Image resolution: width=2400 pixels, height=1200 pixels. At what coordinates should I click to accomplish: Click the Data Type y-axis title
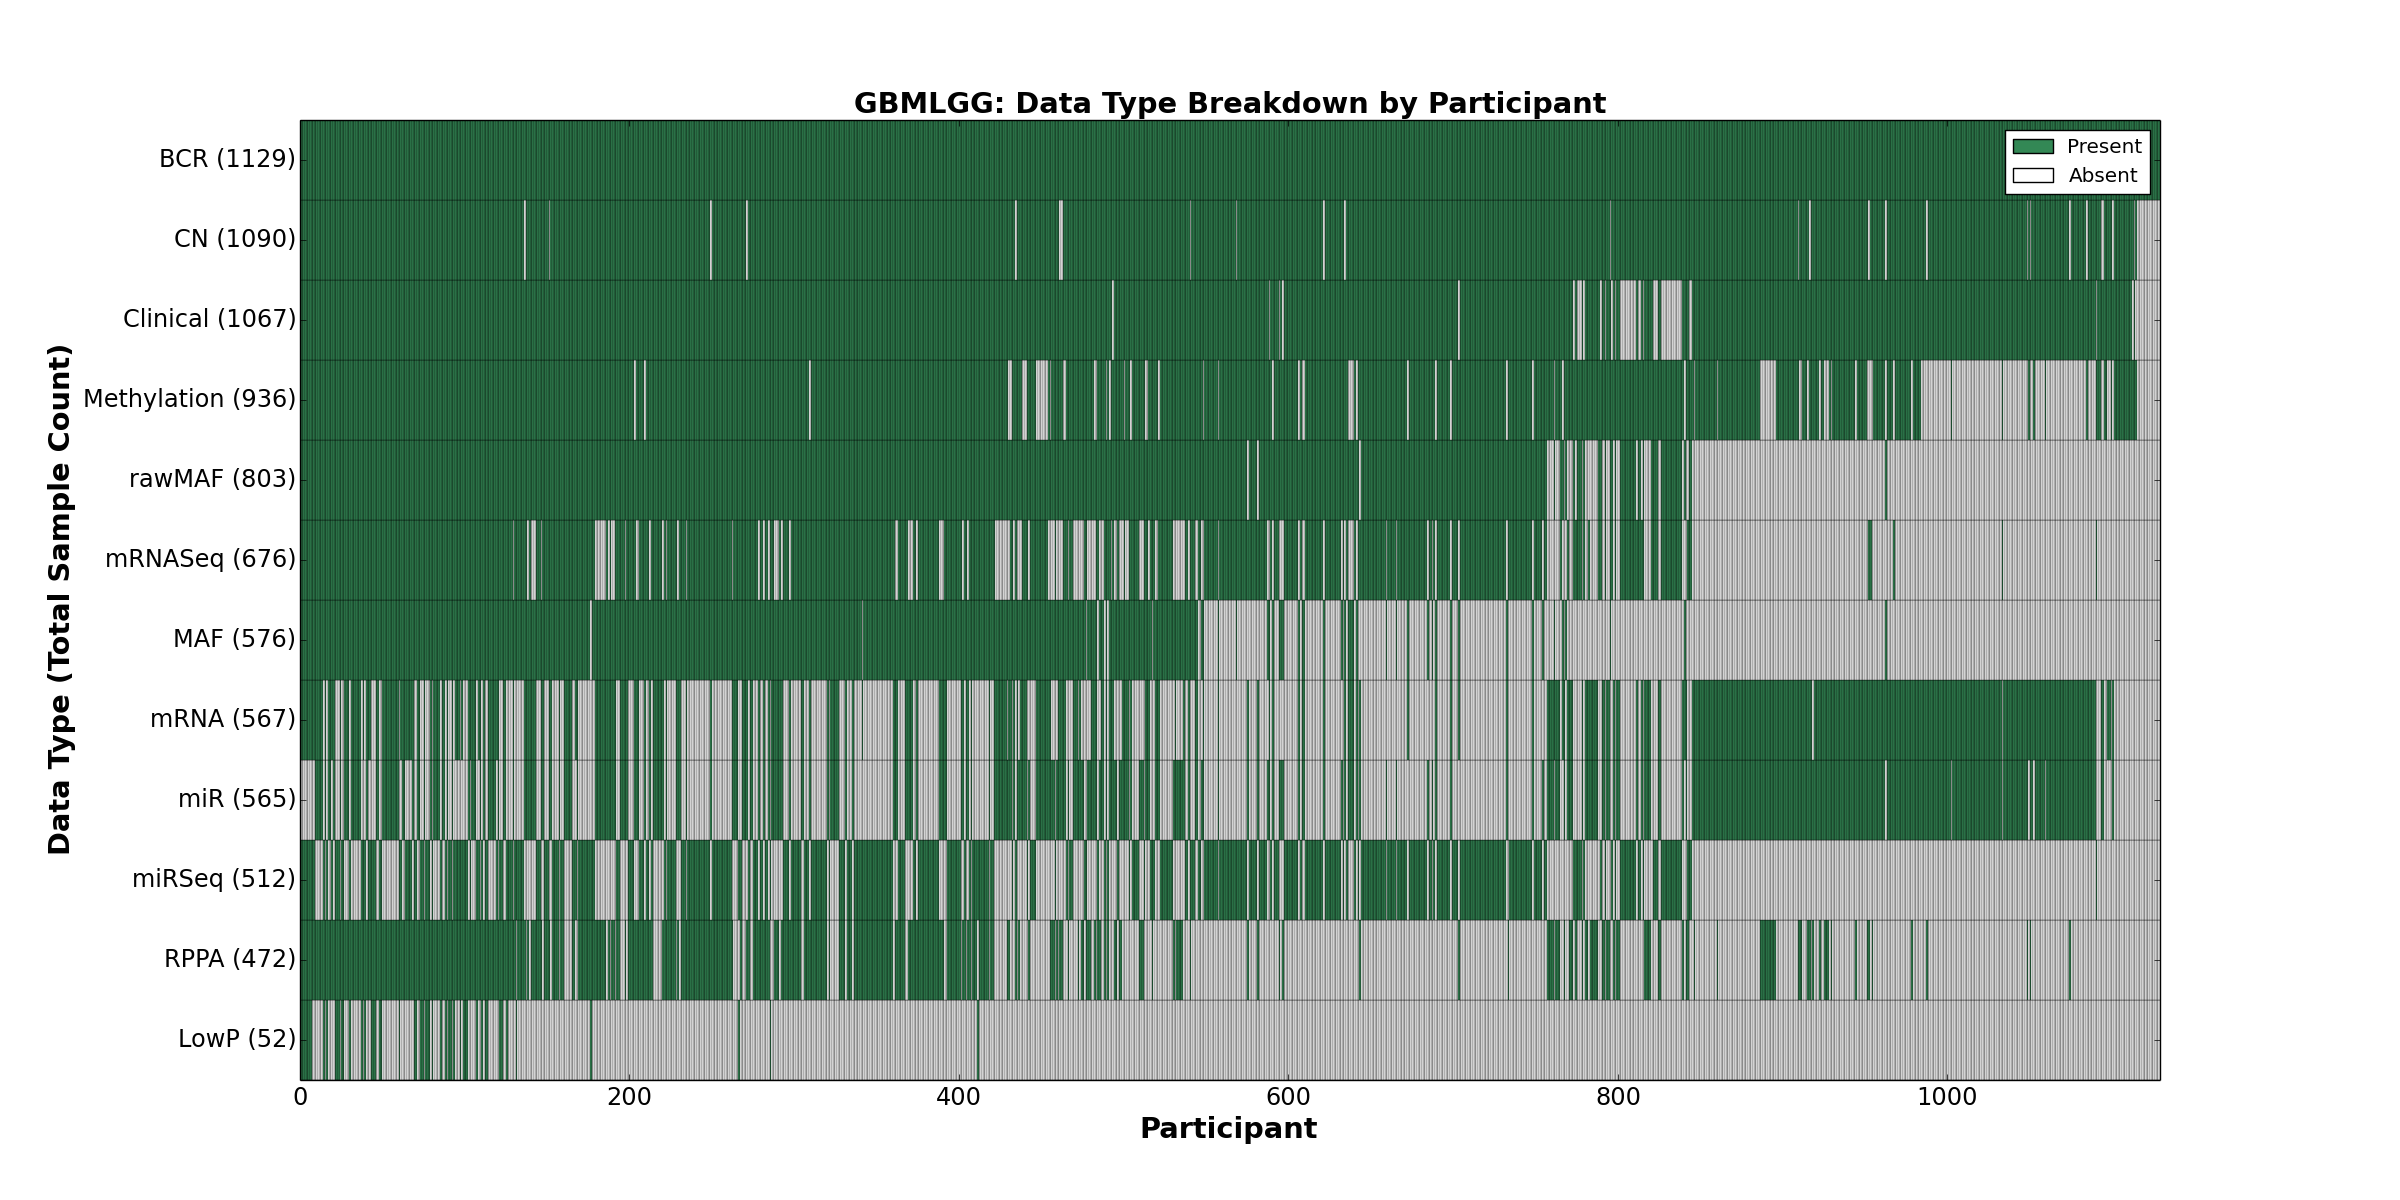tap(60, 599)
